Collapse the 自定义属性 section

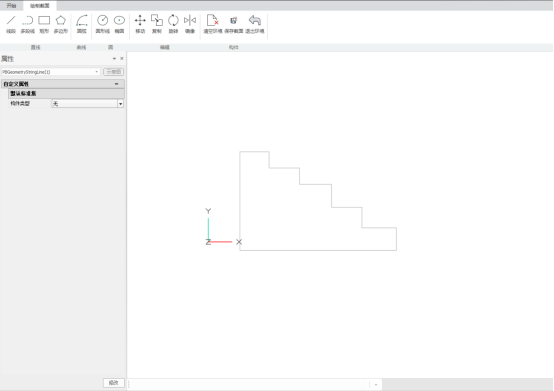pyautogui.click(x=117, y=84)
